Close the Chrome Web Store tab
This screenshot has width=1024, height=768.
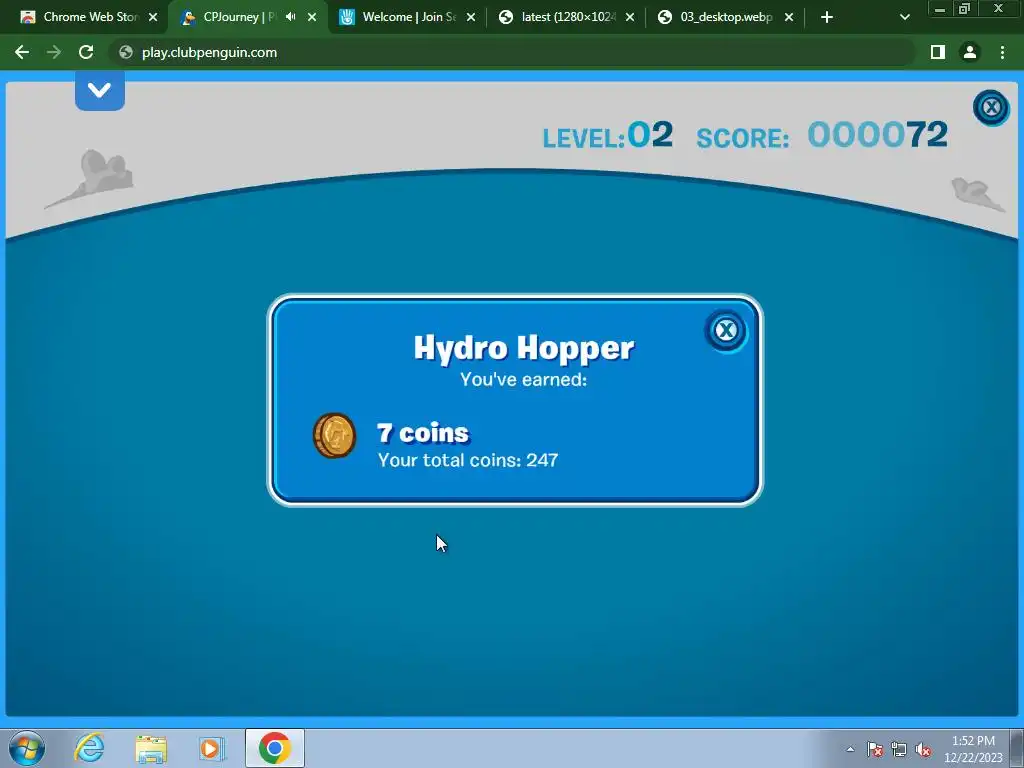point(153,17)
